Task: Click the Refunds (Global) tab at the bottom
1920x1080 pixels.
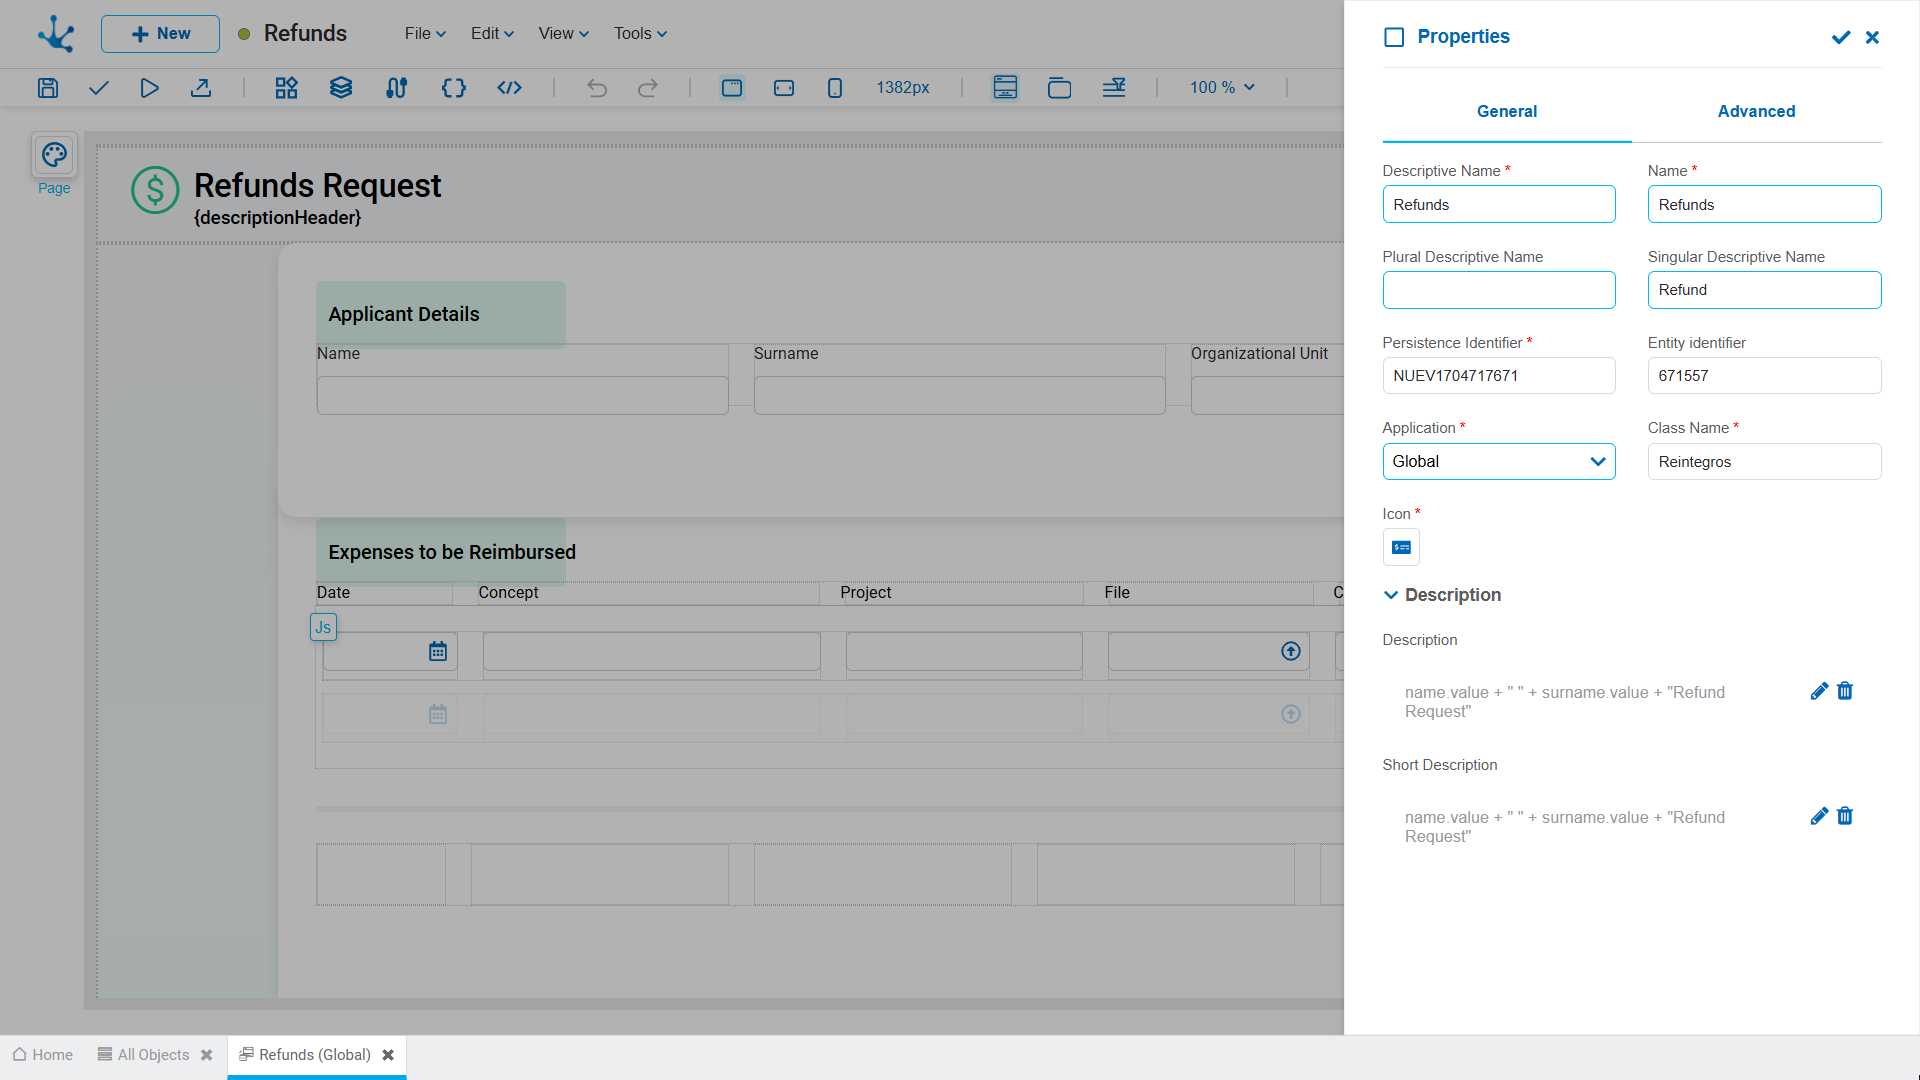Action: pos(314,1055)
